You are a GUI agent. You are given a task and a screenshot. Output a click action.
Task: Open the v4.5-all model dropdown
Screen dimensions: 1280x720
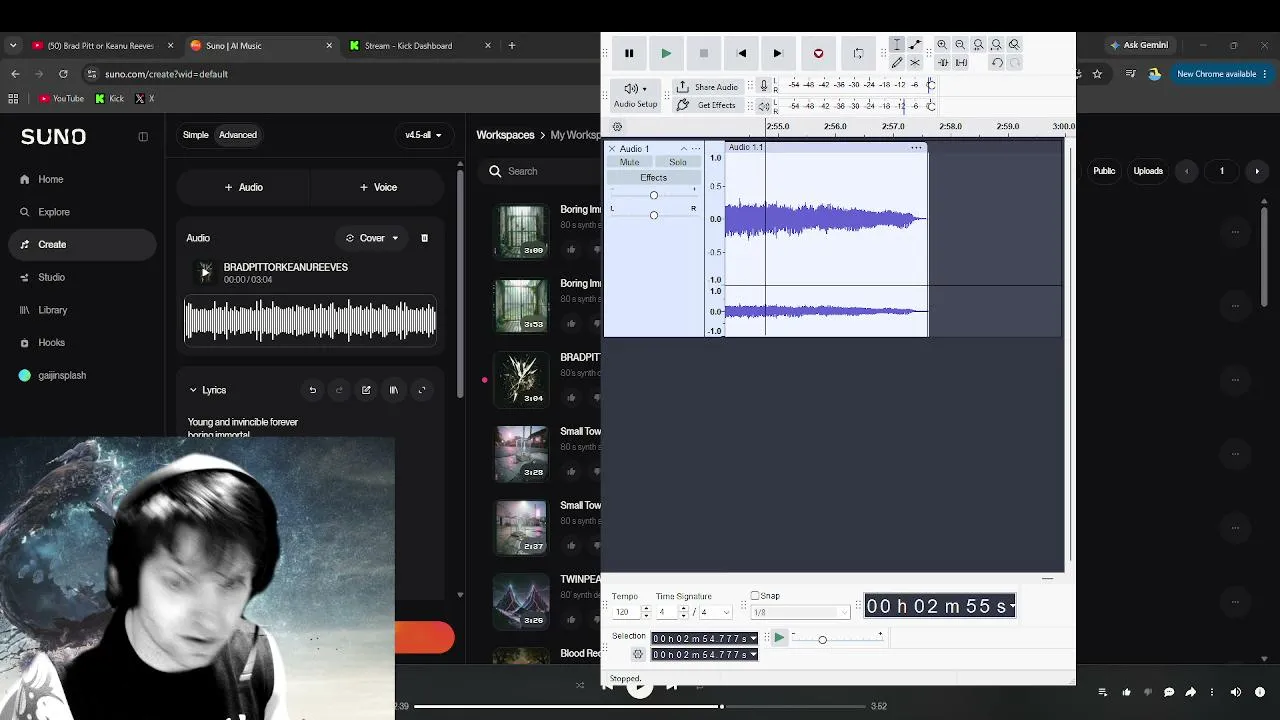423,135
